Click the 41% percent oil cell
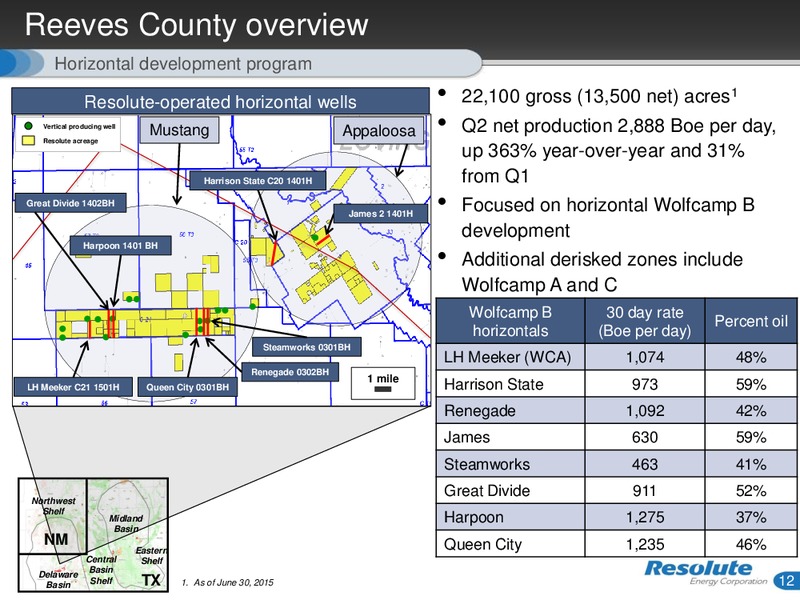This screenshot has height=600, width=800. click(x=751, y=464)
